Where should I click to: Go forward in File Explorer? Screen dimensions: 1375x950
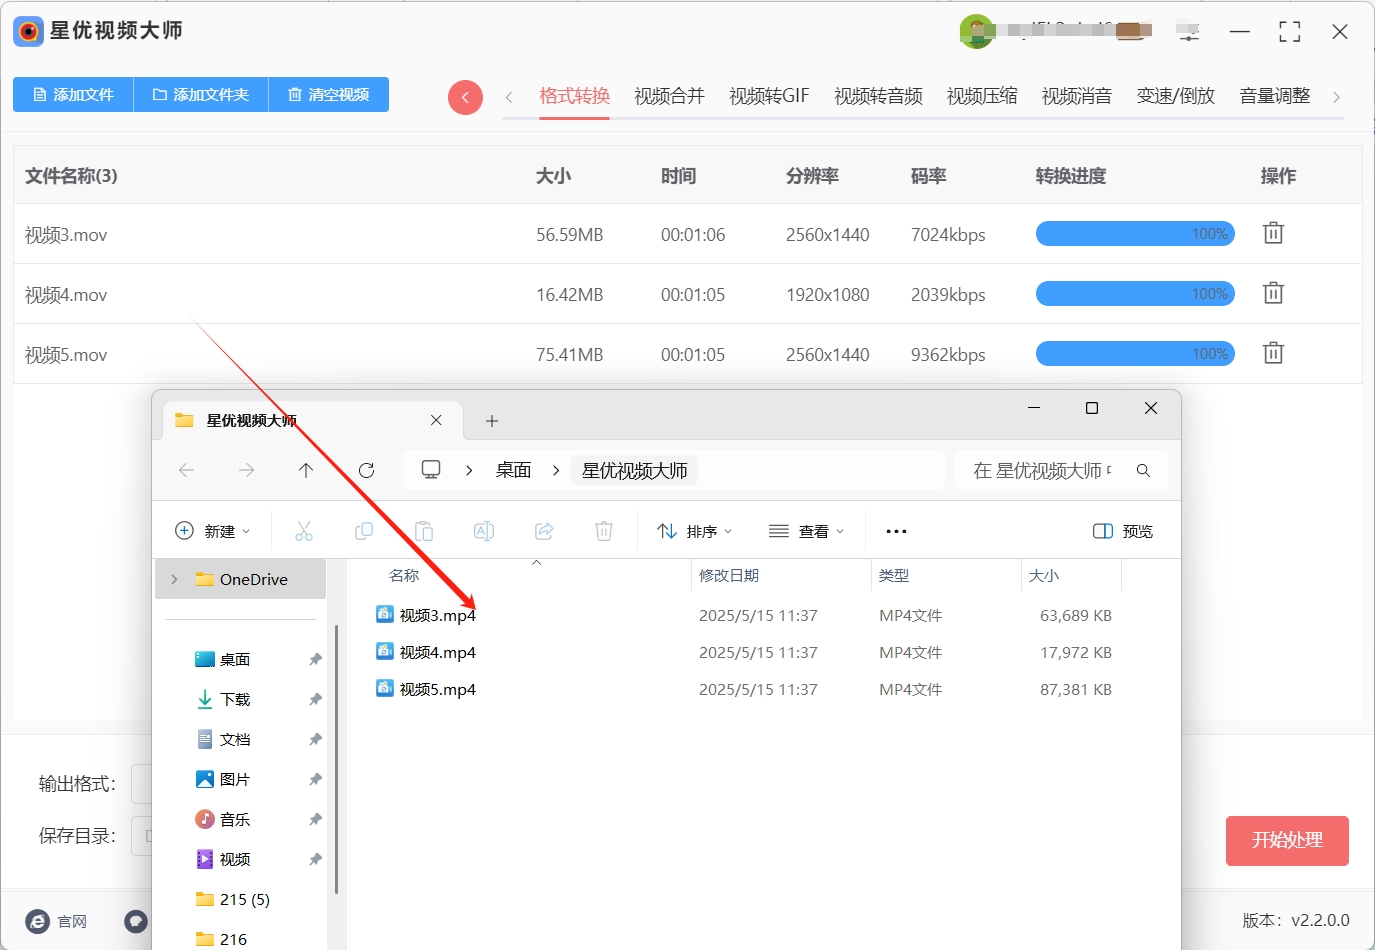246,470
